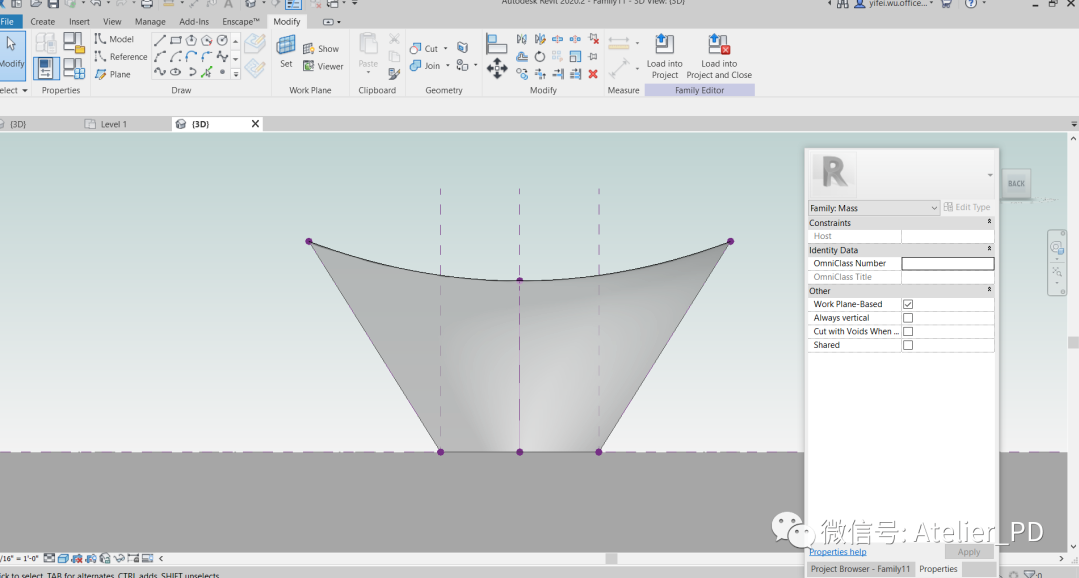1079x578 pixels.
Task: Select the Model line option
Action: pyautogui.click(x=114, y=39)
